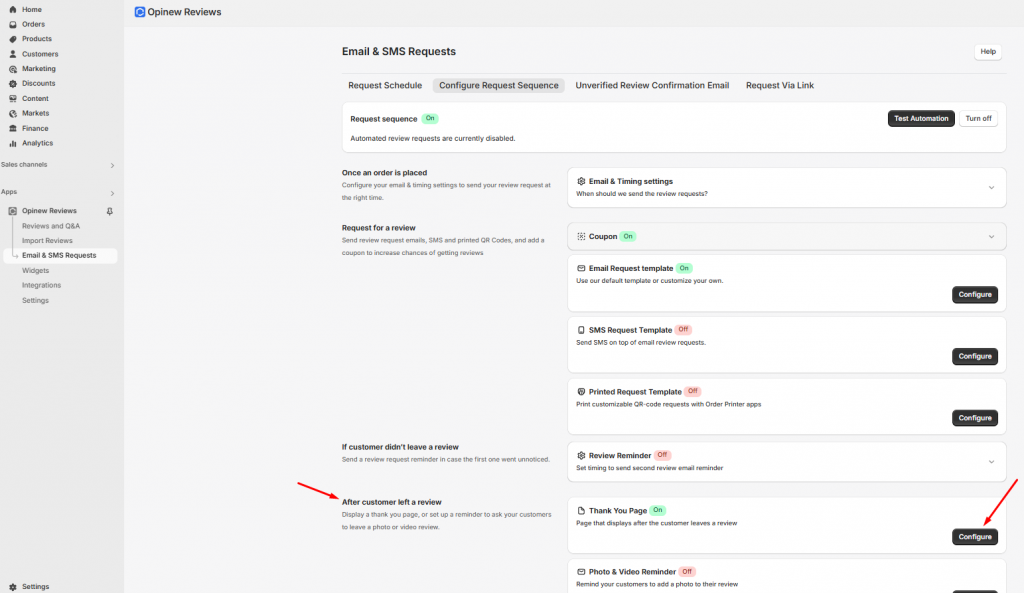This screenshot has height=593, width=1024.
Task: Click the Off badge on Photo & Video Reminder
Action: click(x=687, y=571)
